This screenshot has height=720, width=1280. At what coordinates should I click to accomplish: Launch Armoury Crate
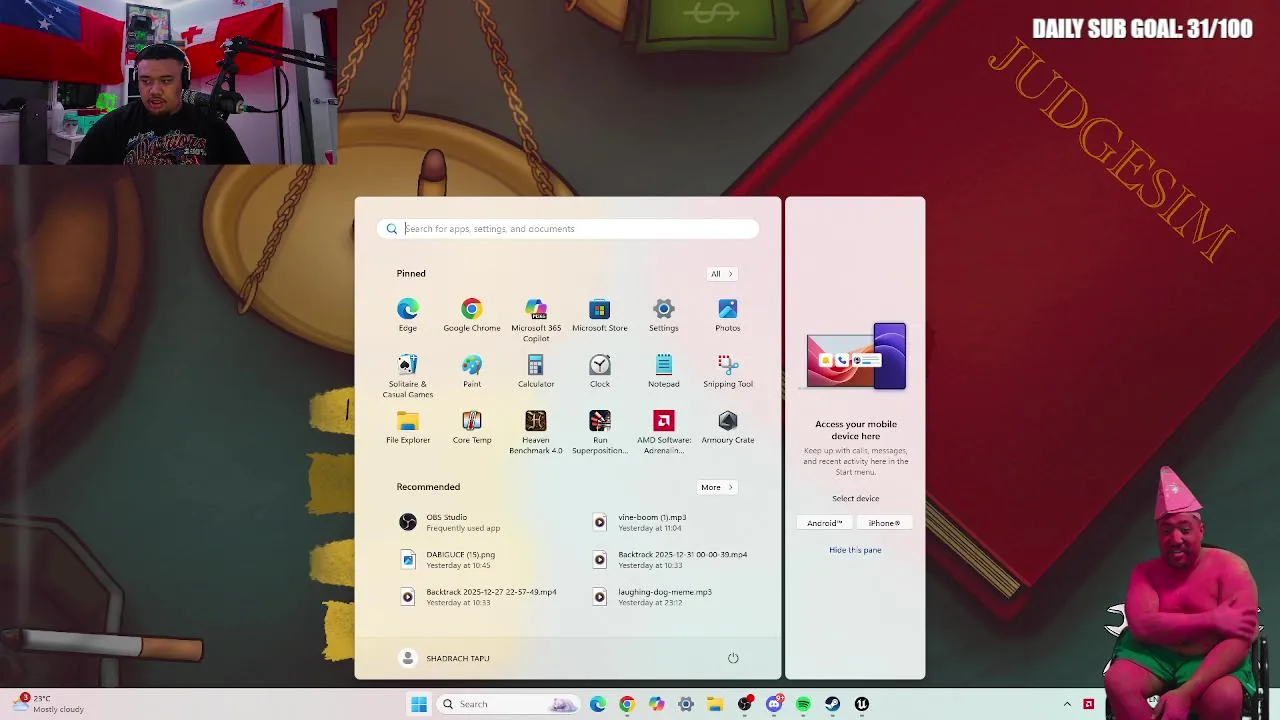(x=727, y=427)
